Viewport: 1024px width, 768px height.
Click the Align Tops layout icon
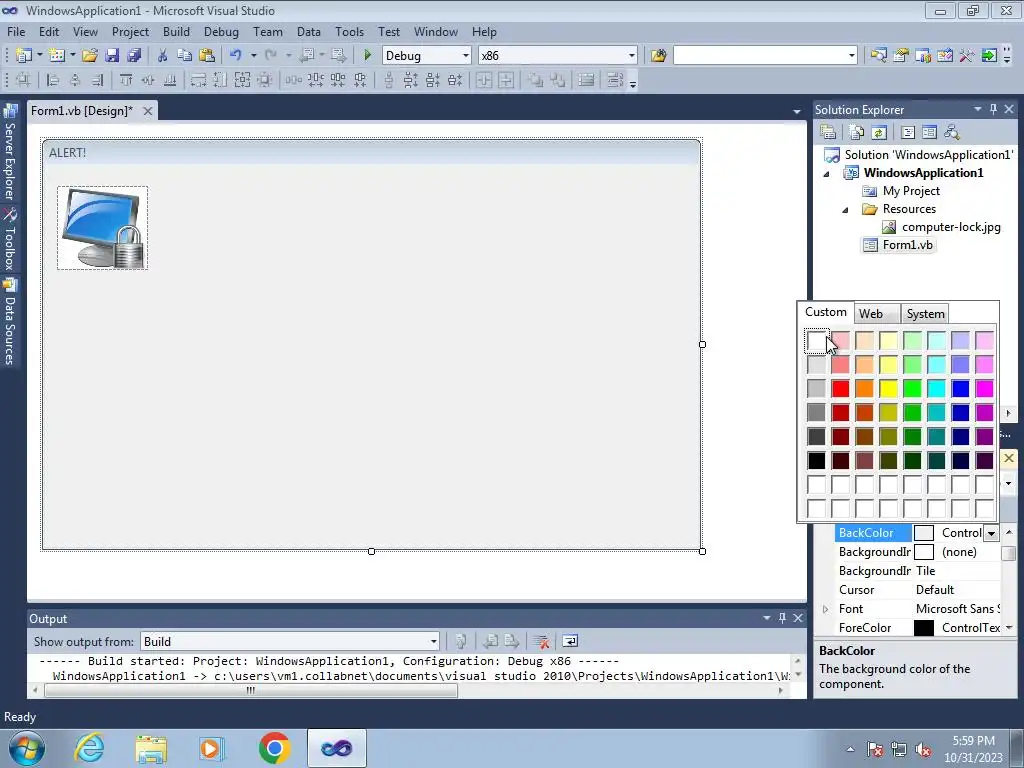coord(125,80)
